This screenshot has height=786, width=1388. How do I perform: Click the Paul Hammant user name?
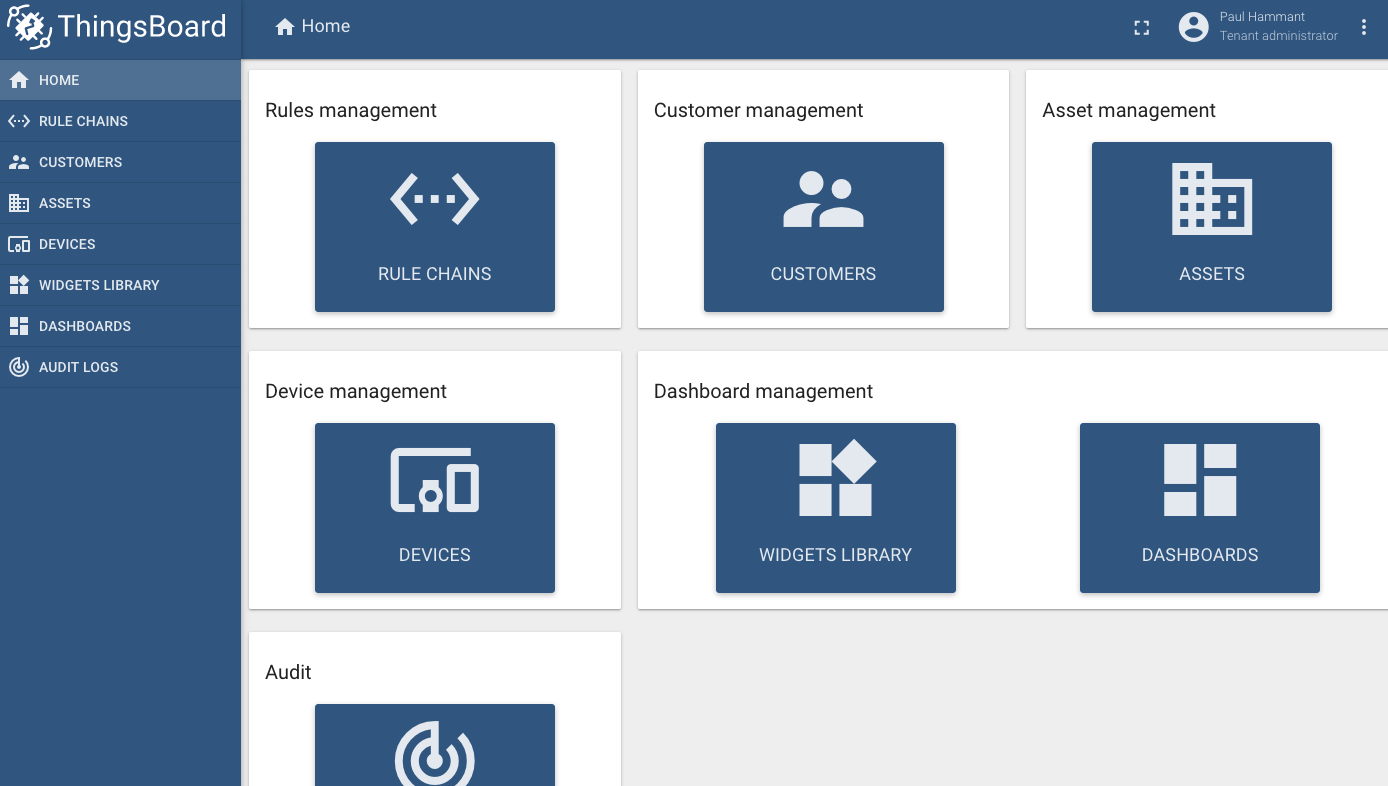[1262, 17]
